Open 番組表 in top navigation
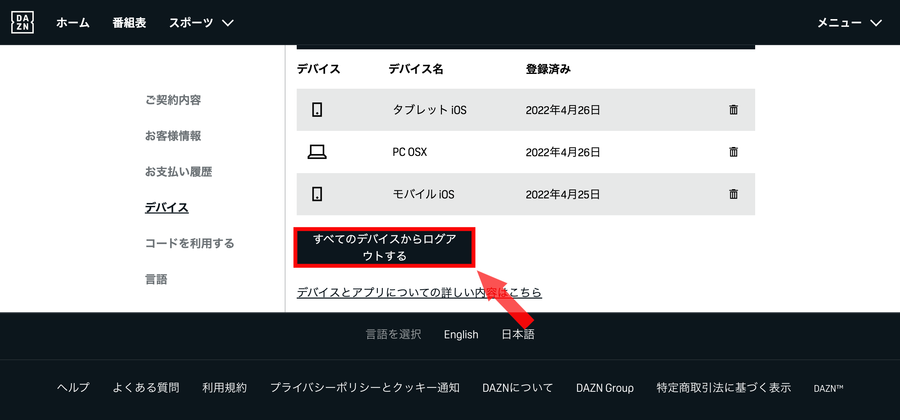The width and height of the screenshot is (900, 420). pyautogui.click(x=129, y=23)
